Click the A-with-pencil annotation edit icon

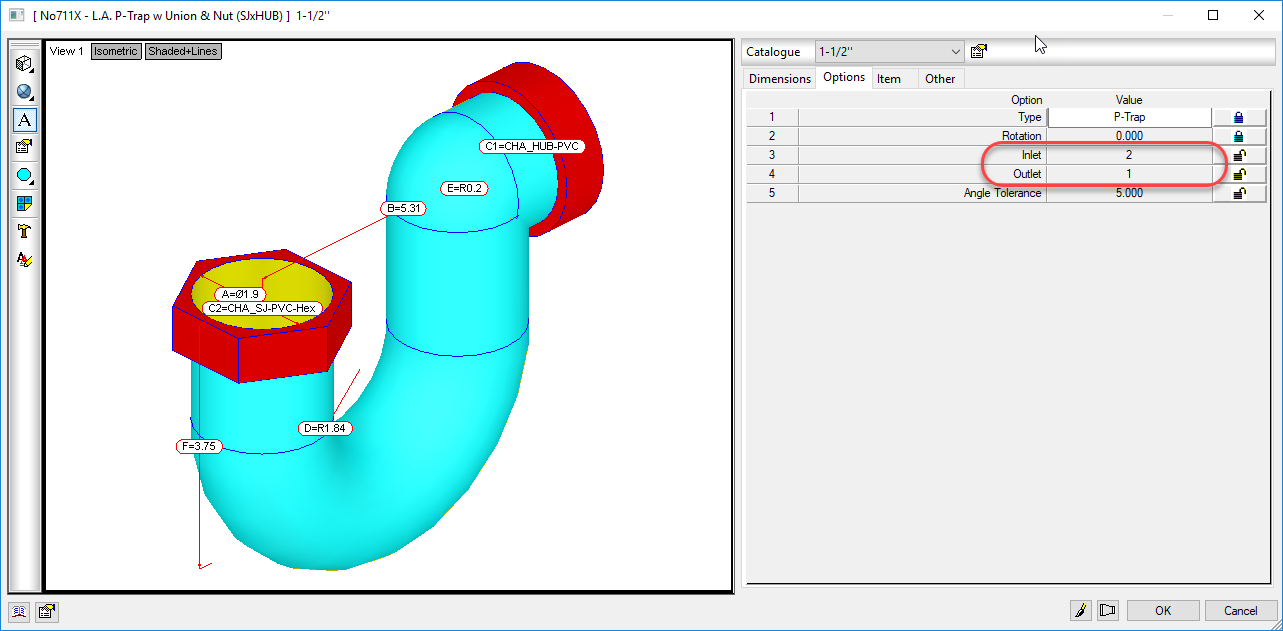pos(24,259)
